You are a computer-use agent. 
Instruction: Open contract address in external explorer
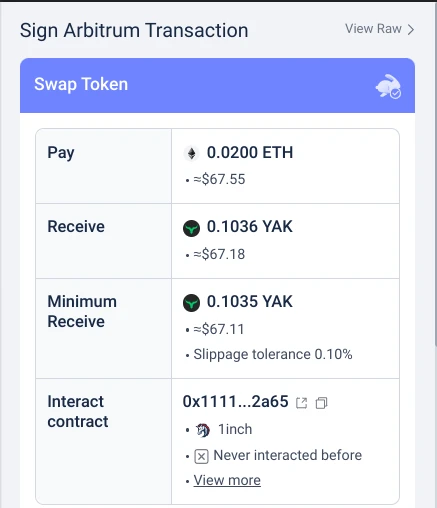(x=302, y=403)
